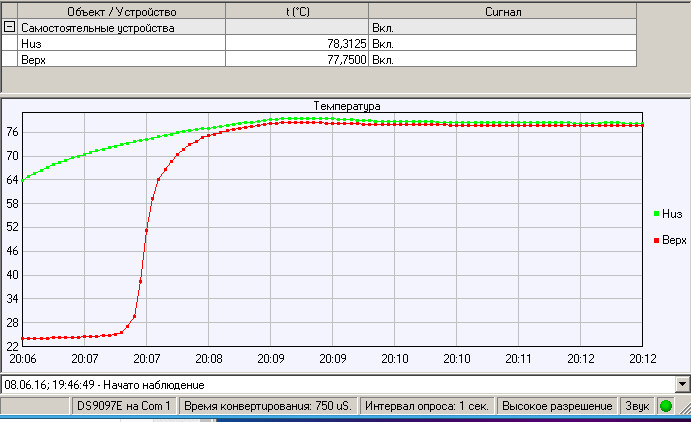
Task: Toggle Вкл. signal for Низ sensor
Action: click(x=383, y=44)
